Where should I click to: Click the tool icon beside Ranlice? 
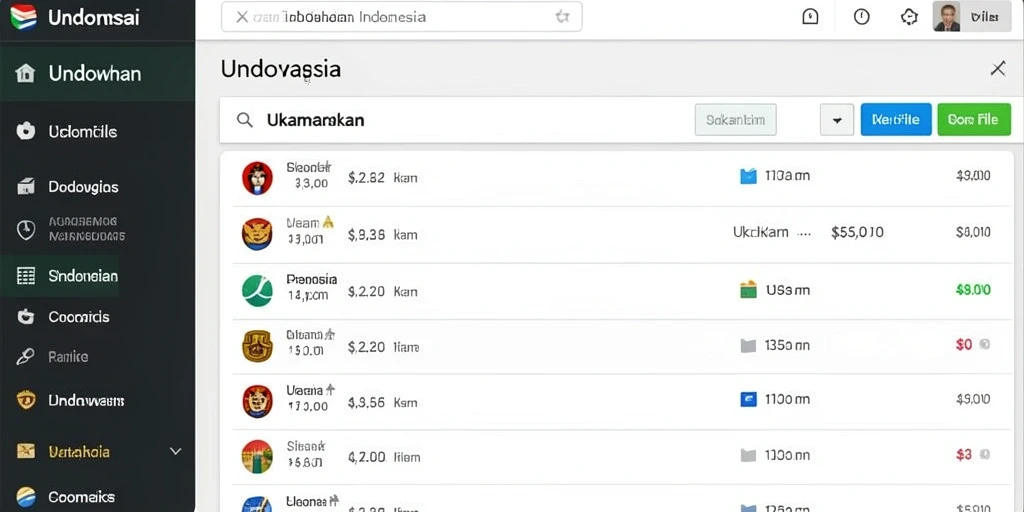tap(25, 357)
